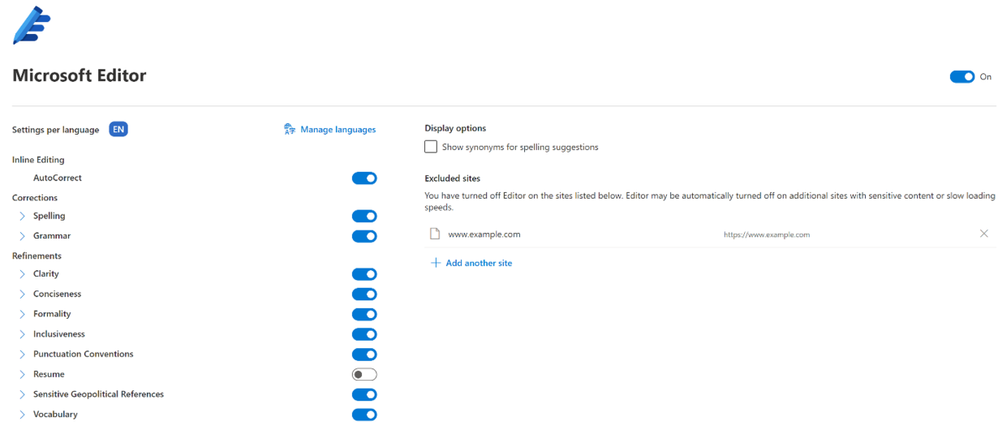The image size is (998, 430).
Task: Switch off Sensitive Geopolitical References toggle
Action: 364,394
